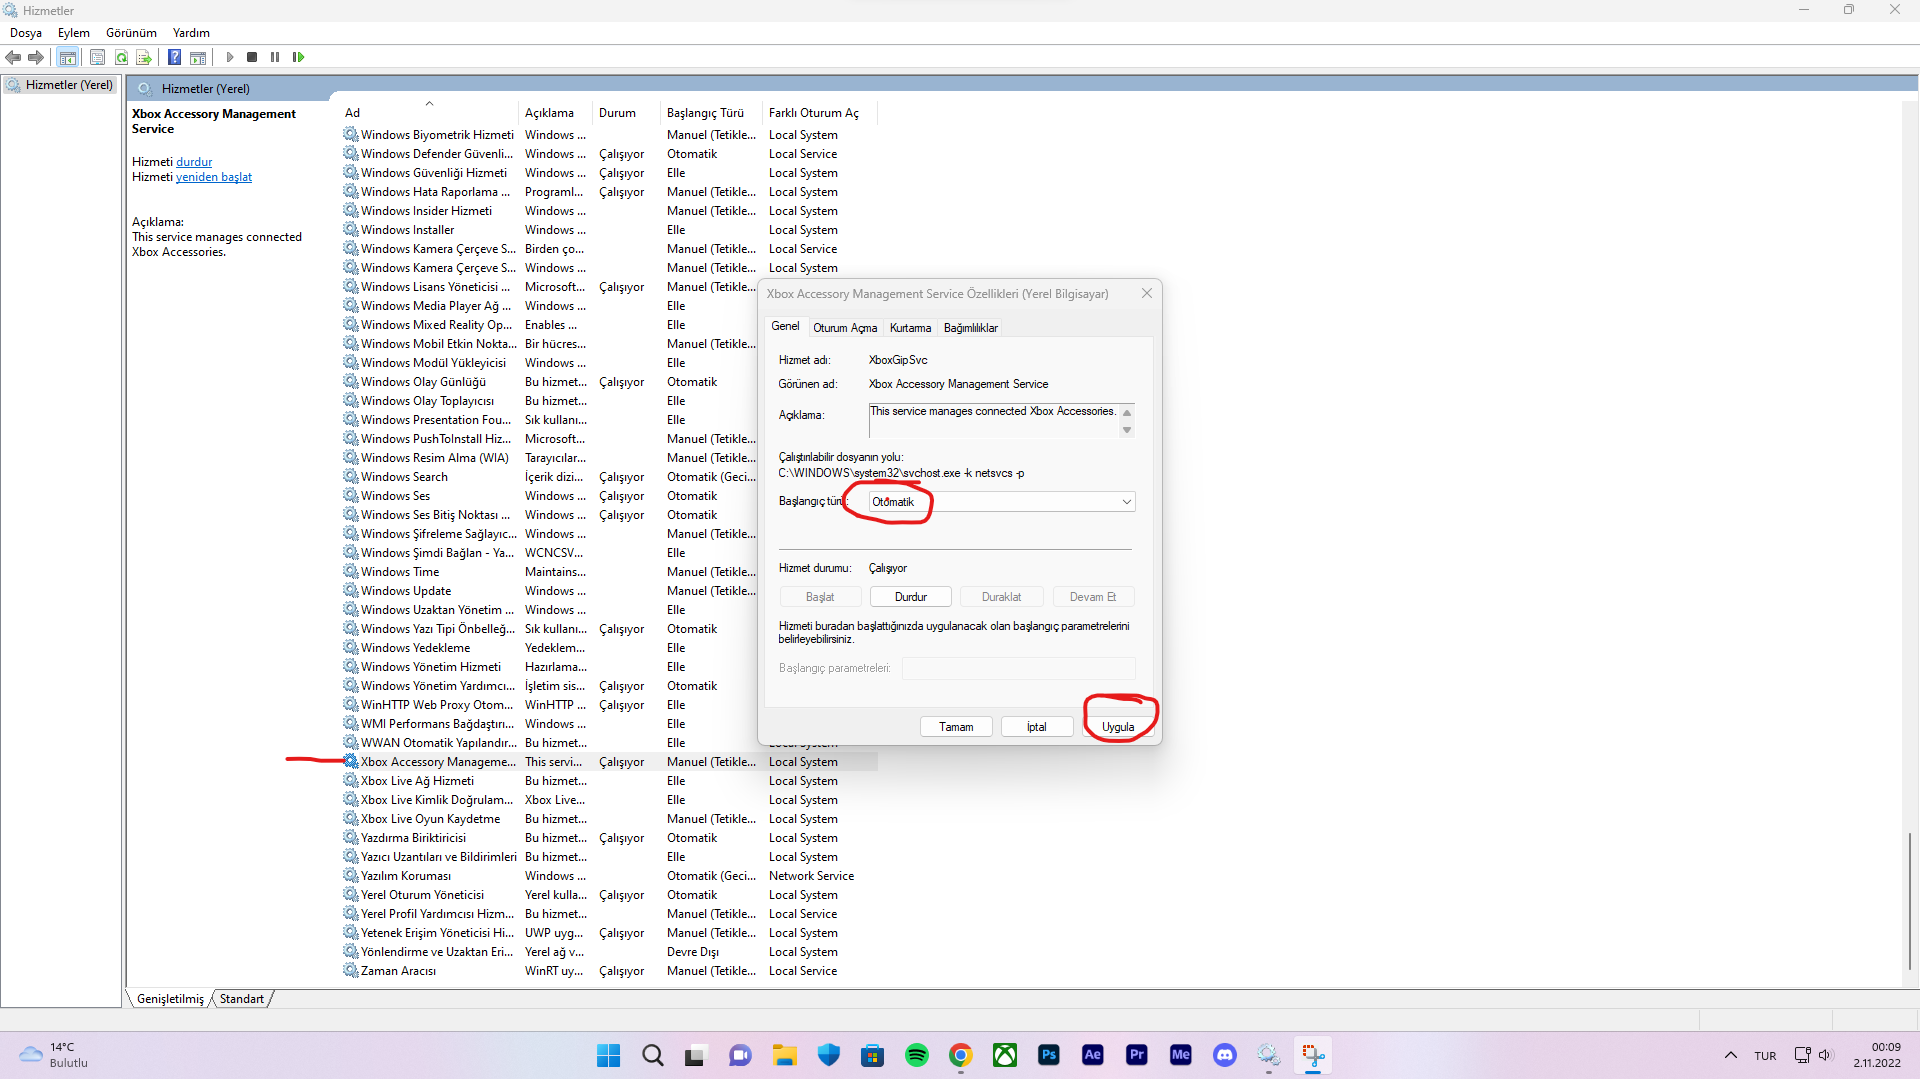Apply changes with the Uygula button
The width and height of the screenshot is (1920, 1079).
(1118, 727)
